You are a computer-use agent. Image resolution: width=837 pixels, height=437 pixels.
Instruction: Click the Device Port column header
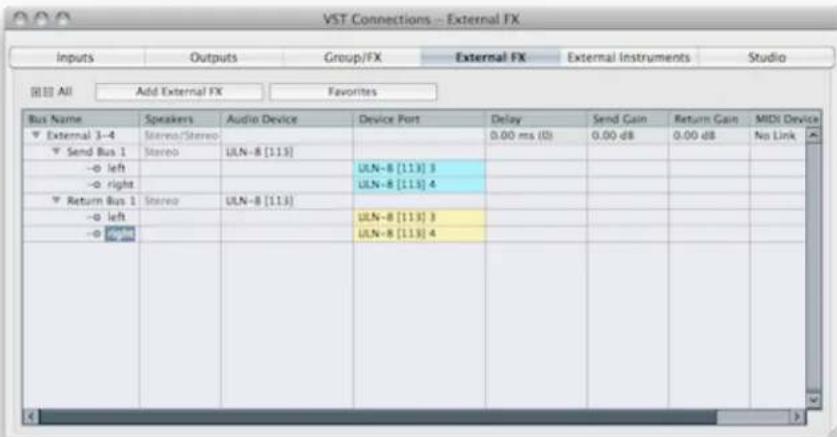click(419, 119)
